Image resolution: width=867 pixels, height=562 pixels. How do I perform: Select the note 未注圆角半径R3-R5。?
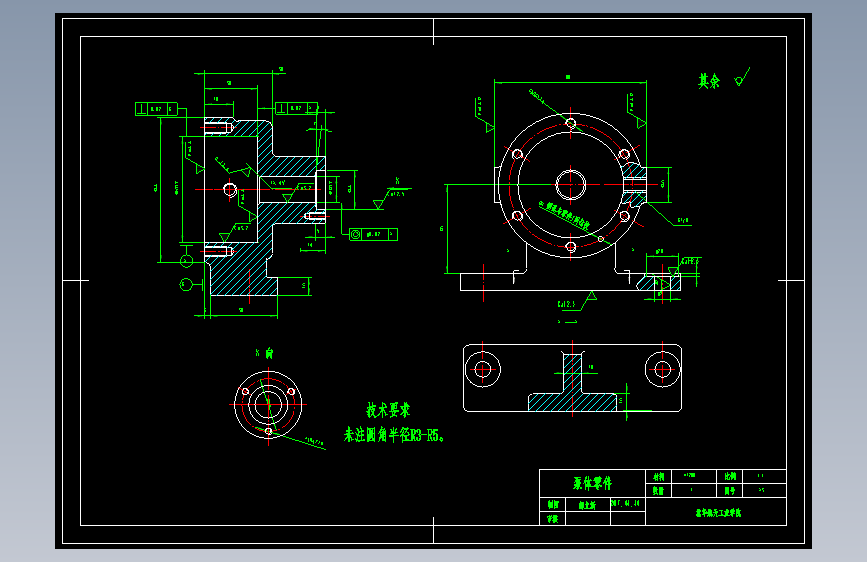(x=394, y=435)
